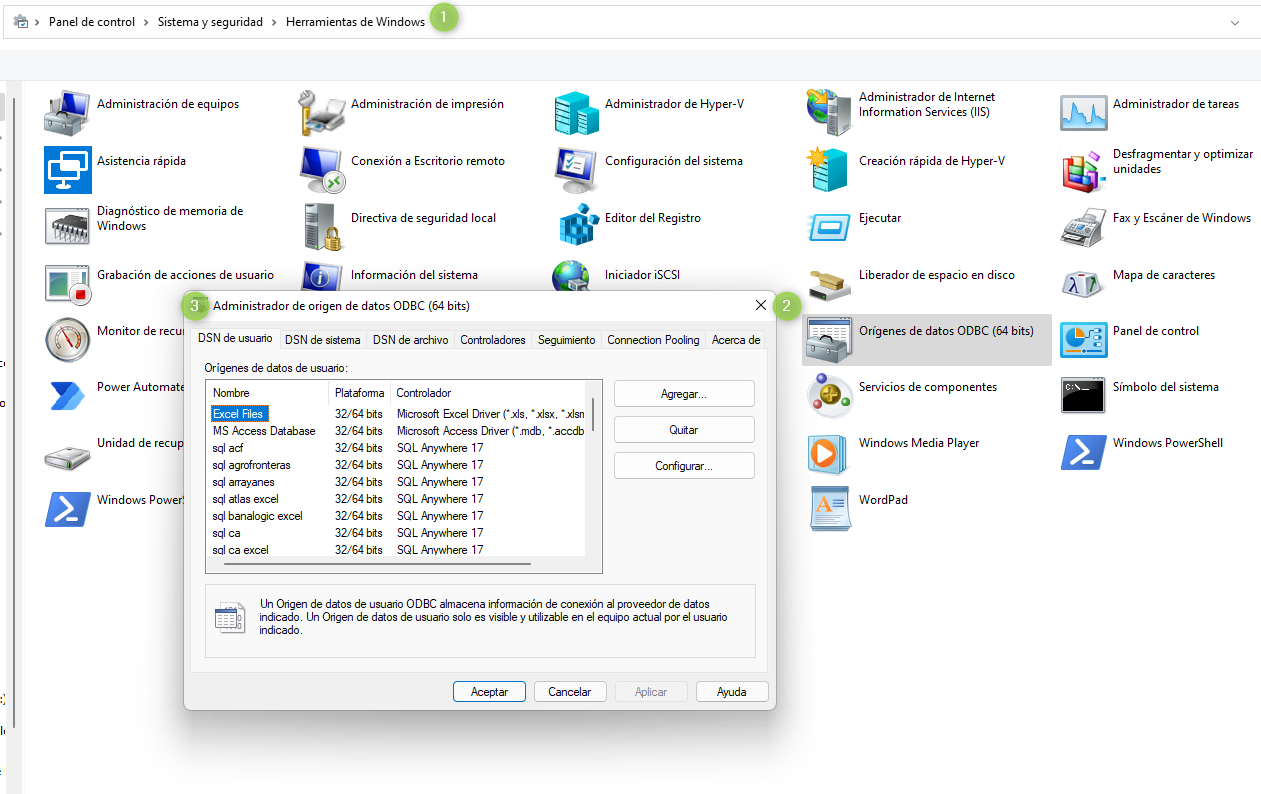The image size is (1261, 794).
Task: Open Administrador de Hyper-V icon
Action: (577, 113)
